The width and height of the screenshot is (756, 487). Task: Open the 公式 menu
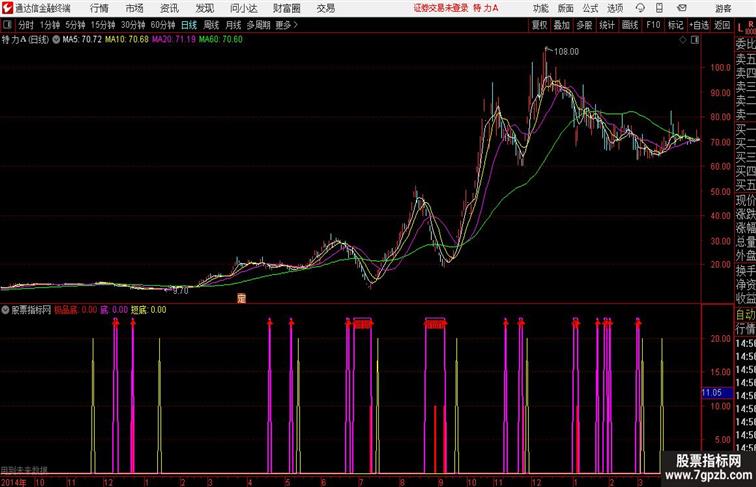point(590,8)
